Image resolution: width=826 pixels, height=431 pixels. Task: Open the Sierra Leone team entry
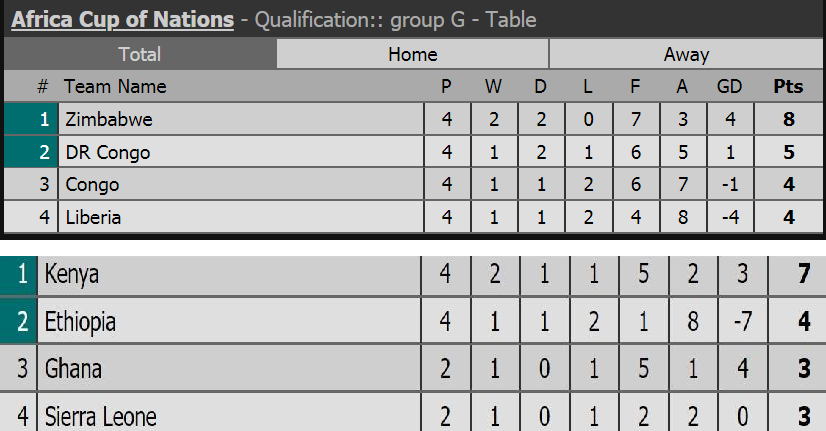click(100, 416)
